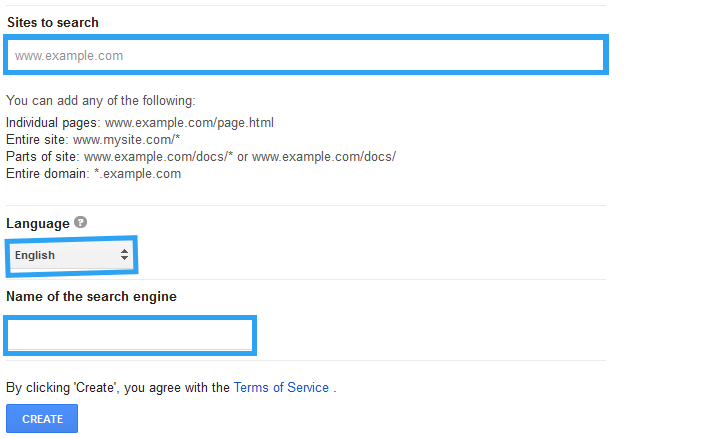Focus the Name of the search engine field

130,335
